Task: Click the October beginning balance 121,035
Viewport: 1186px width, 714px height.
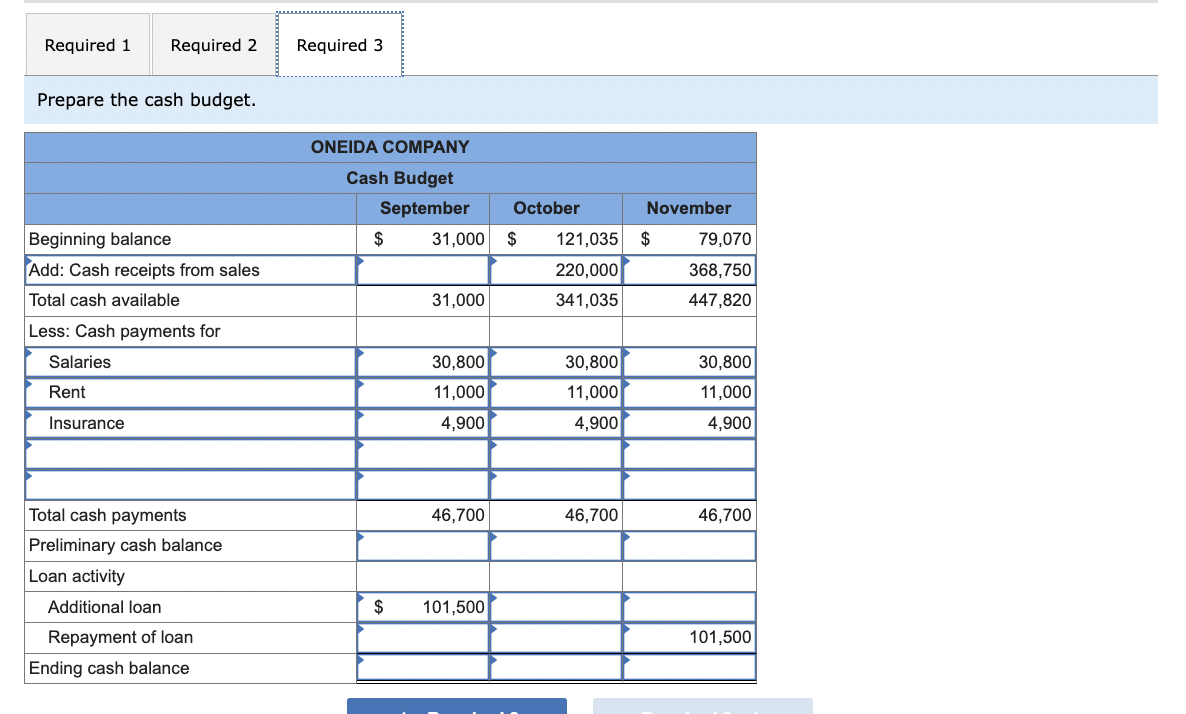Action: [x=587, y=239]
